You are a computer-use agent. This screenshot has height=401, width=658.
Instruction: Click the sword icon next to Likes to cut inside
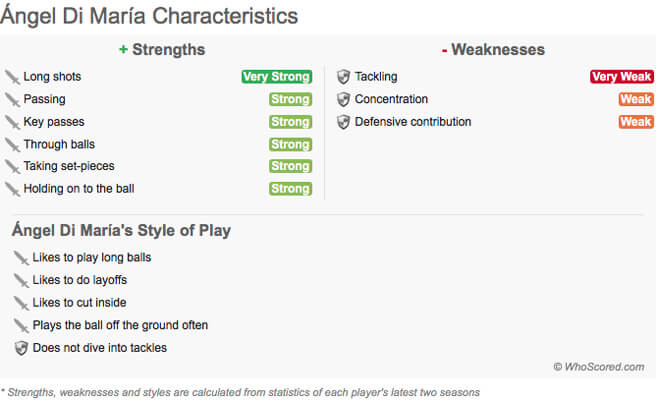tap(21, 303)
